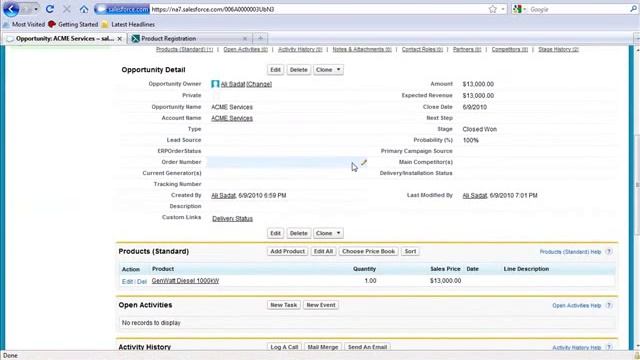The height and width of the screenshot is (360, 640).
Task: Open Products (Standard) Help link
Action: [x=570, y=252]
